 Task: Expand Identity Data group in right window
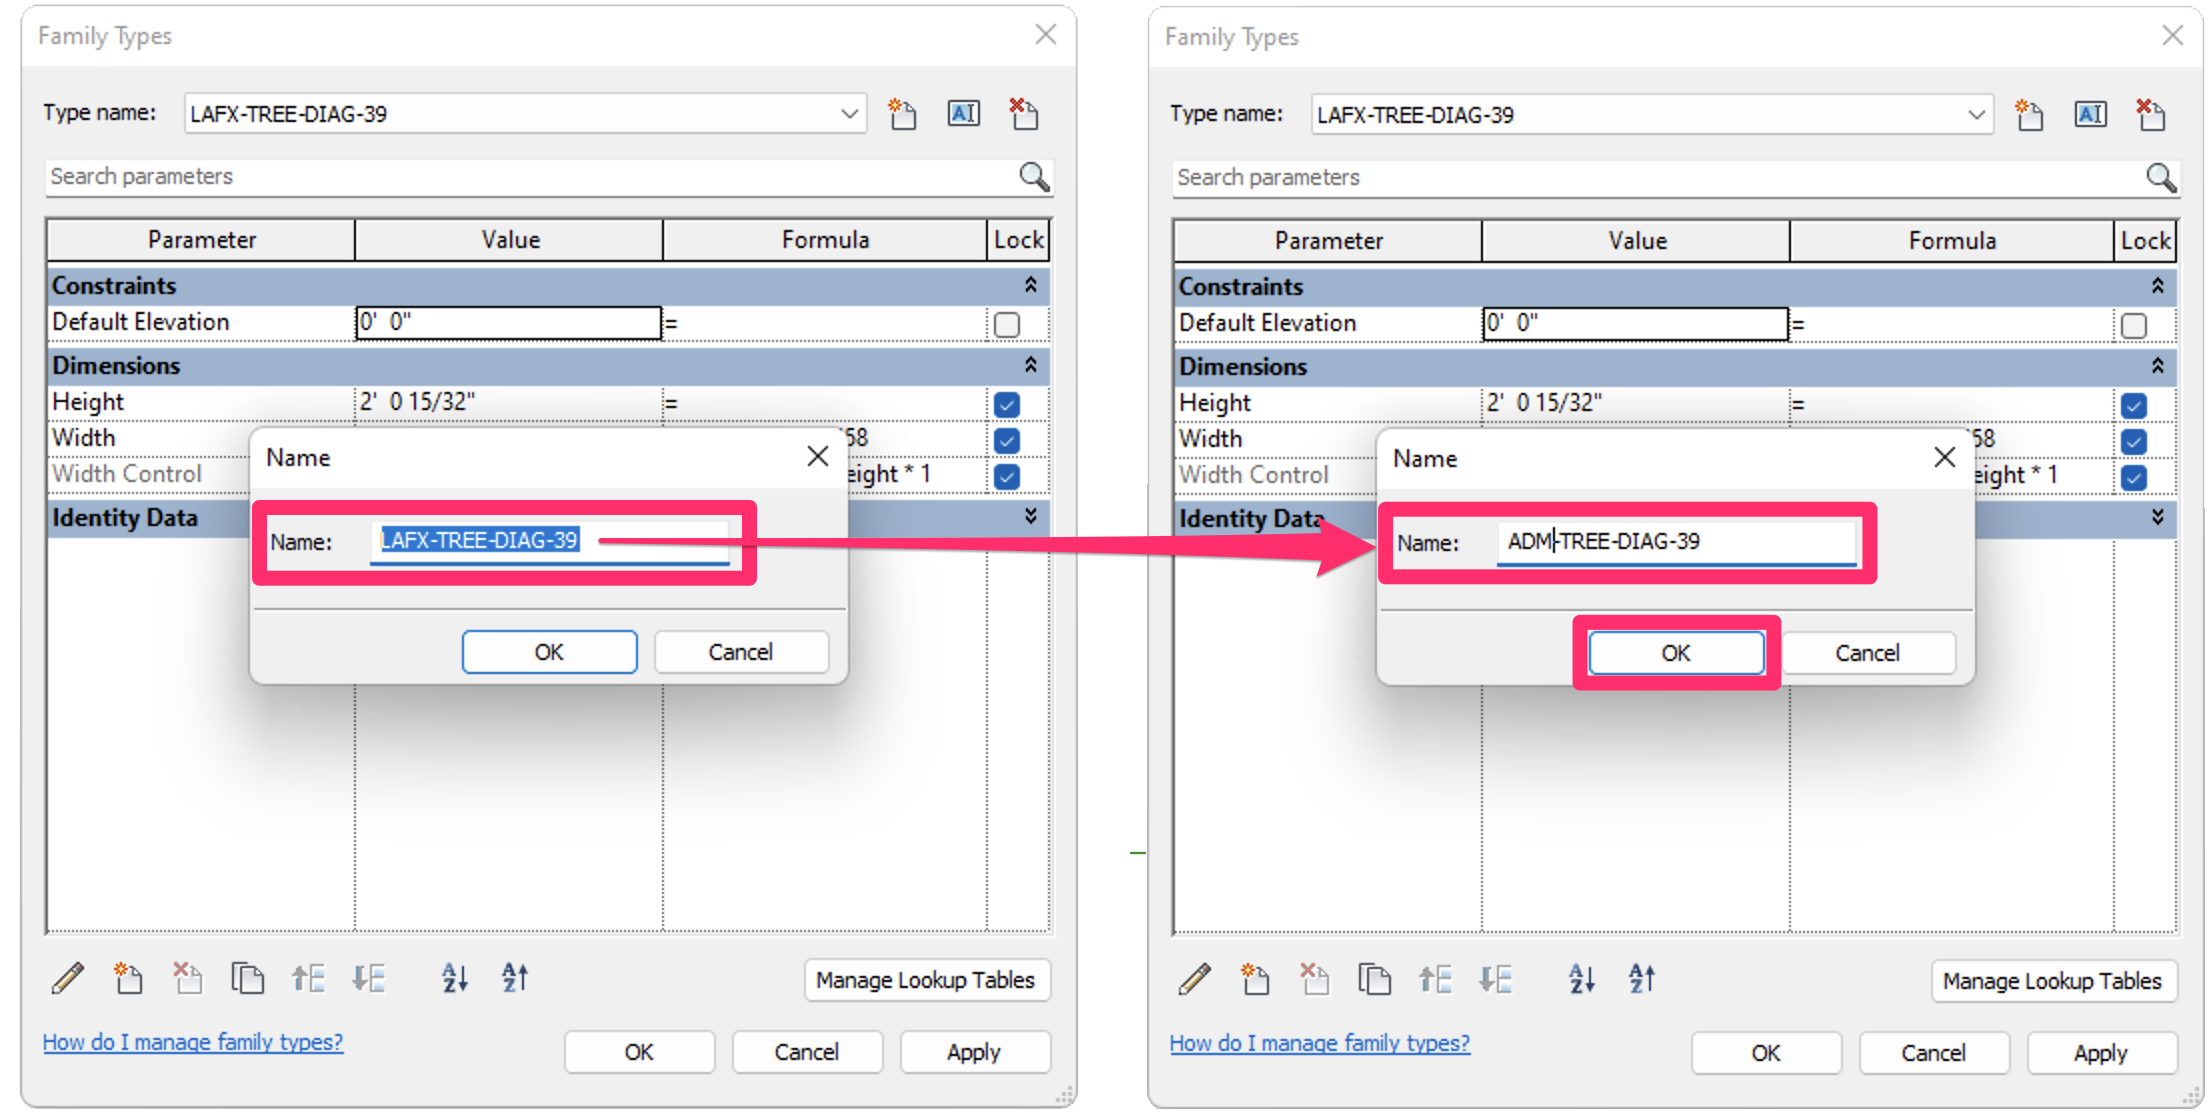coord(2157,518)
